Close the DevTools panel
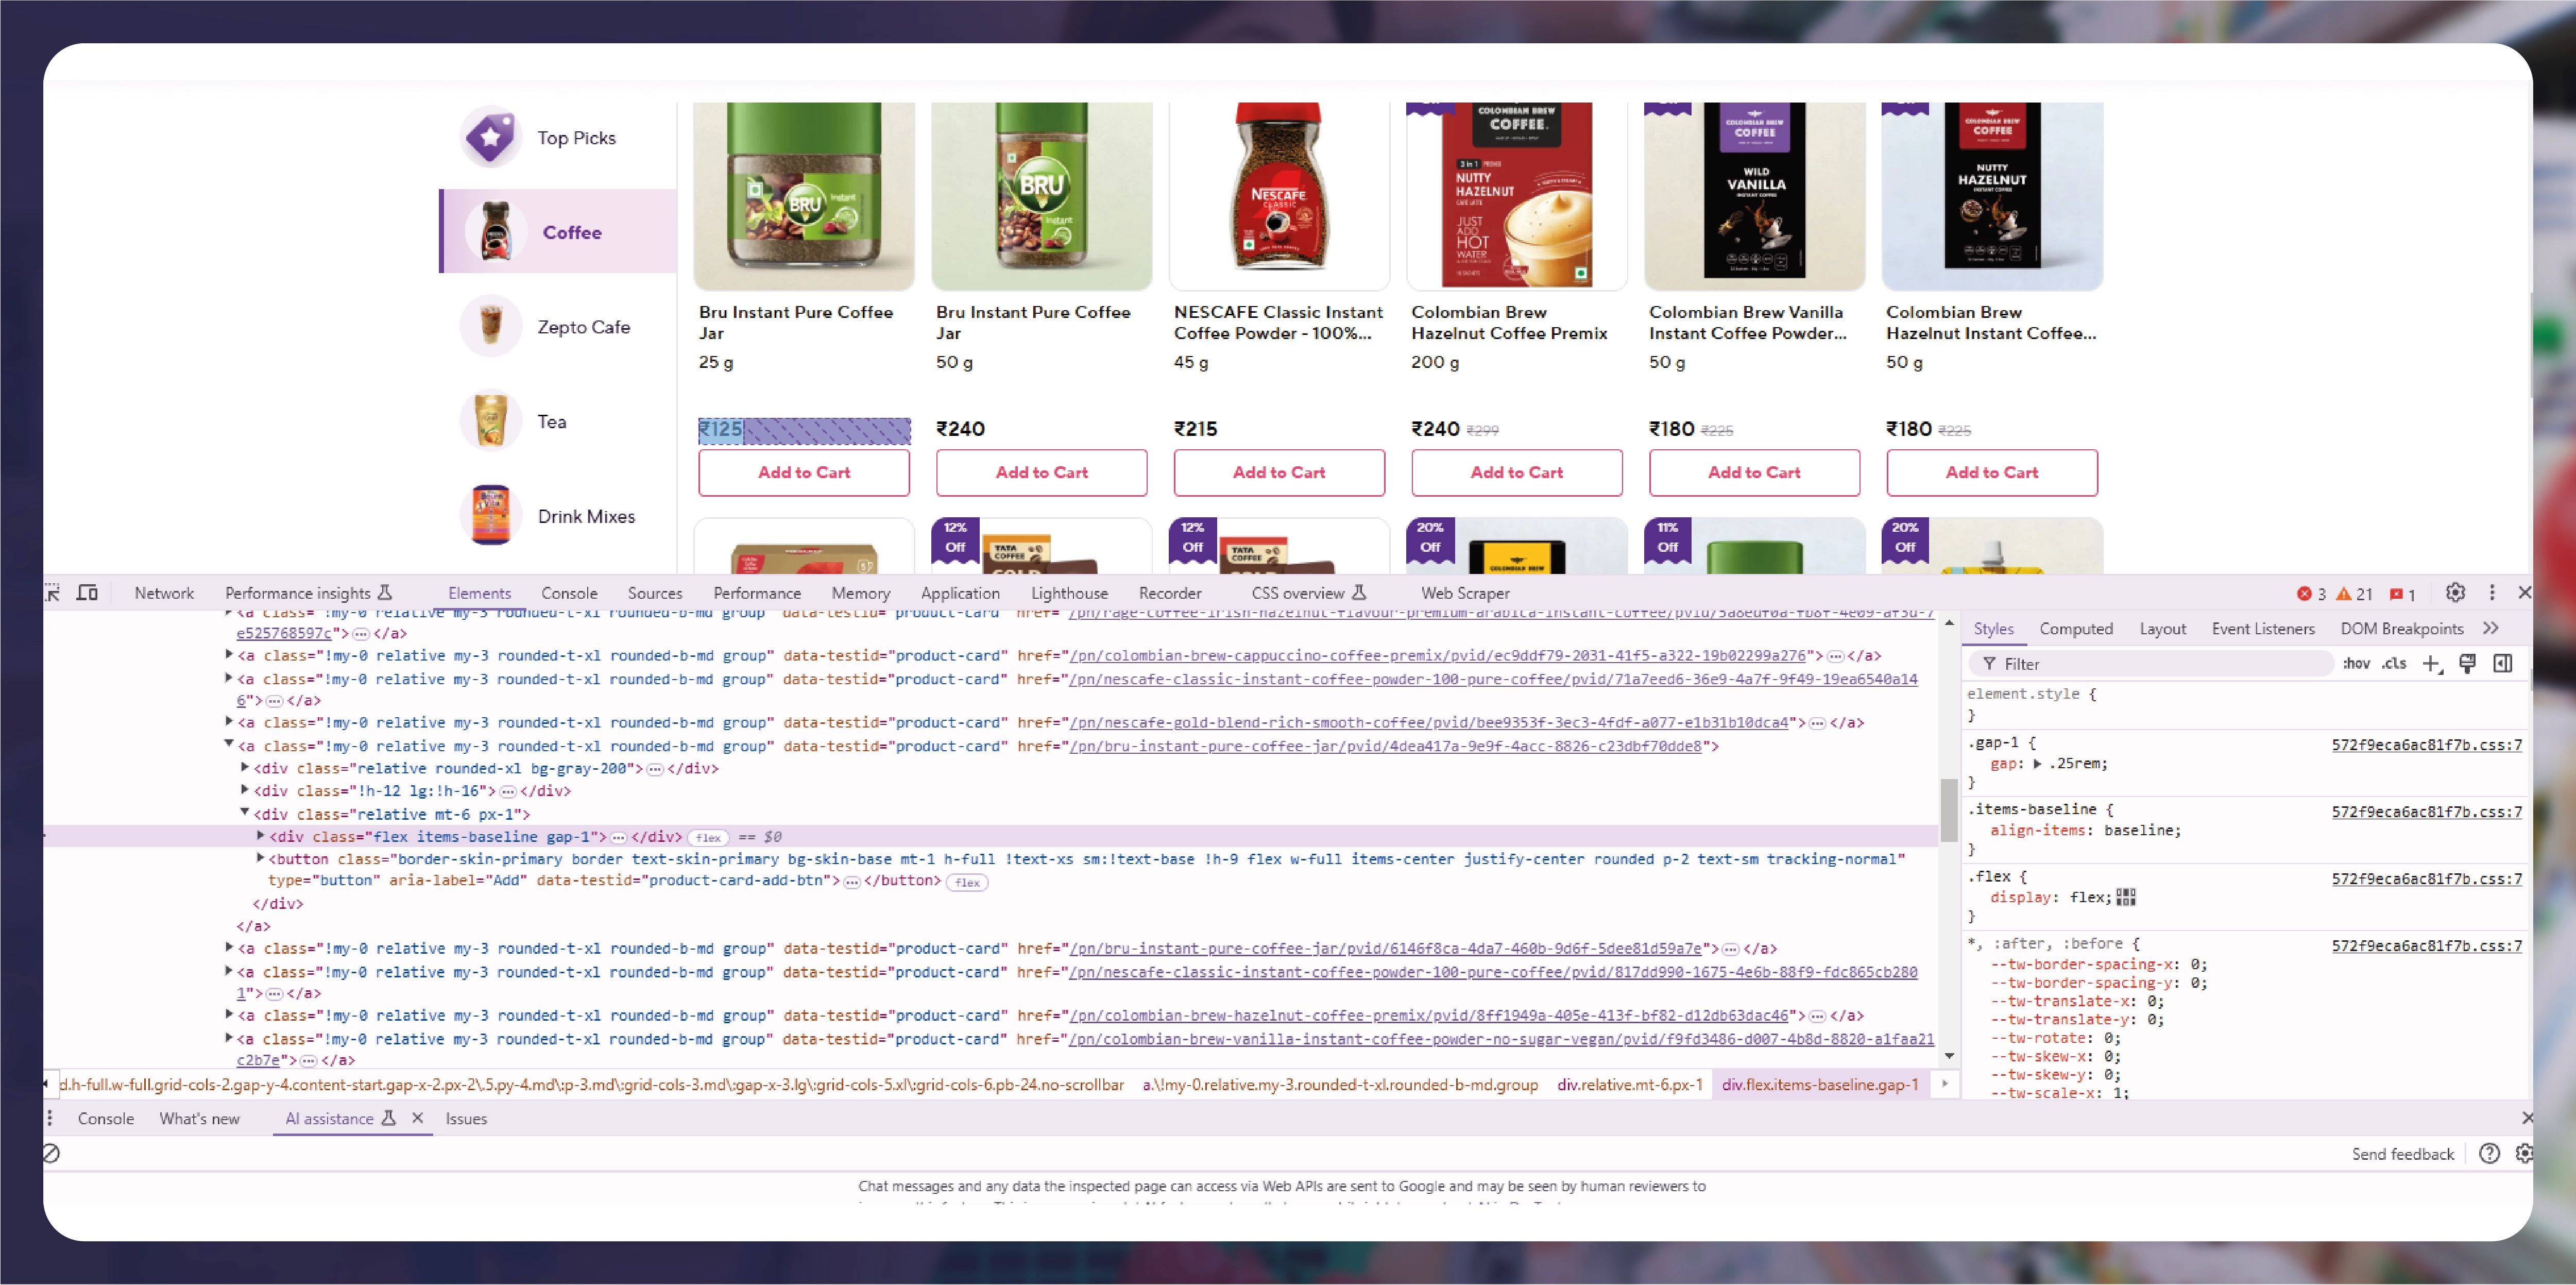The height and width of the screenshot is (1285, 2576). [x=2524, y=593]
